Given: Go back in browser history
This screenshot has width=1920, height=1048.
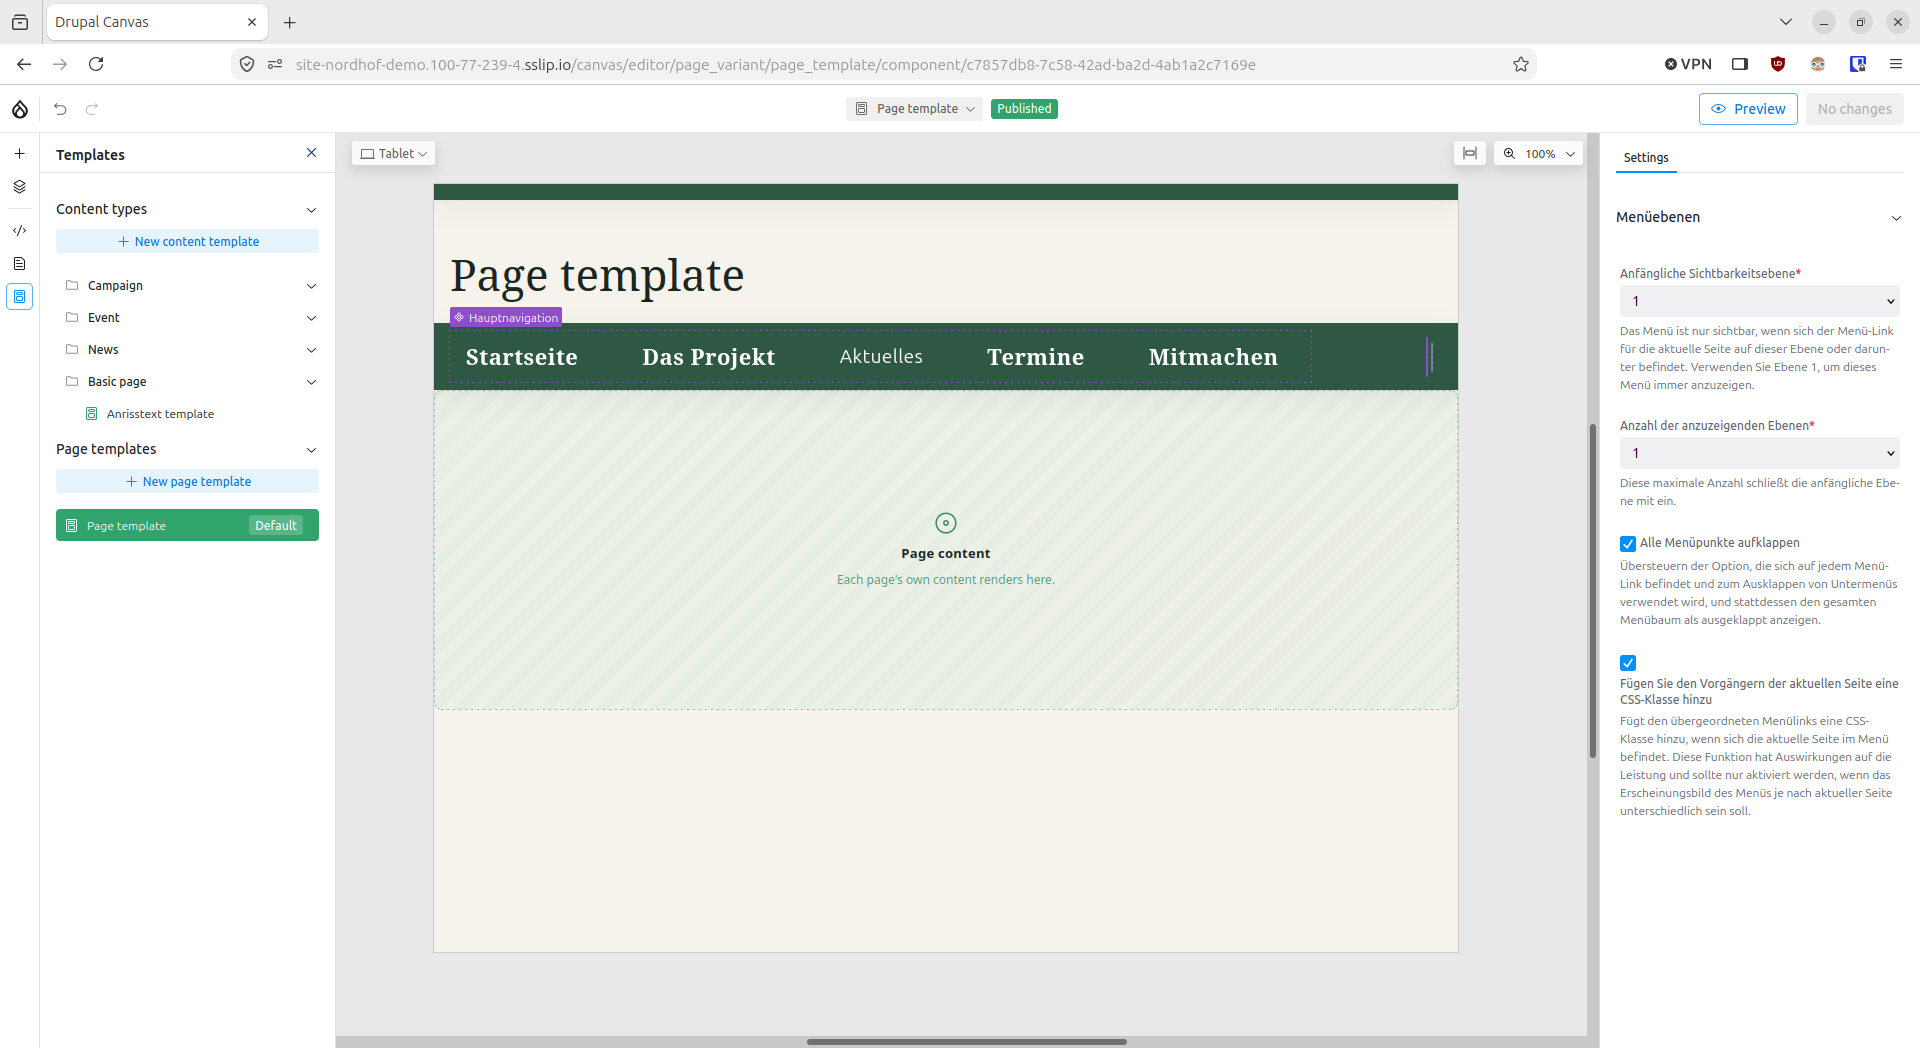Looking at the screenshot, I should (24, 64).
